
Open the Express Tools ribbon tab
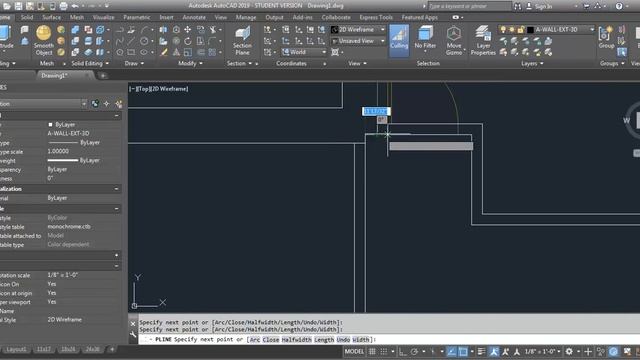click(376, 17)
